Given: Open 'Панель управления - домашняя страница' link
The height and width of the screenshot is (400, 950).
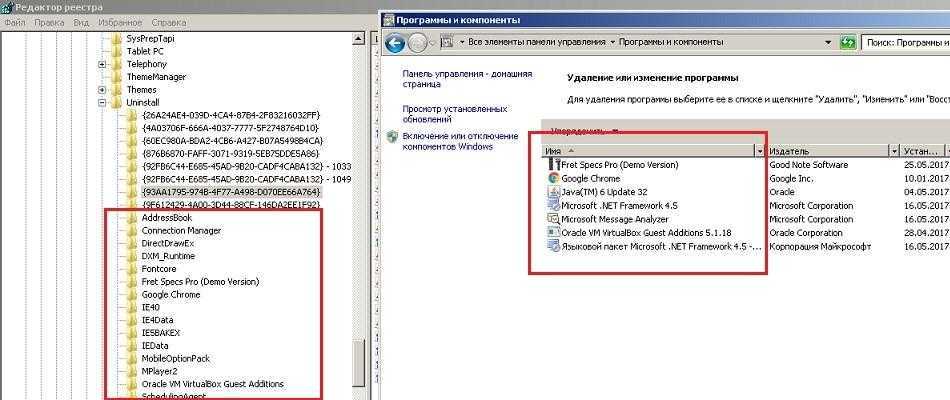Looking at the screenshot, I should 467,79.
